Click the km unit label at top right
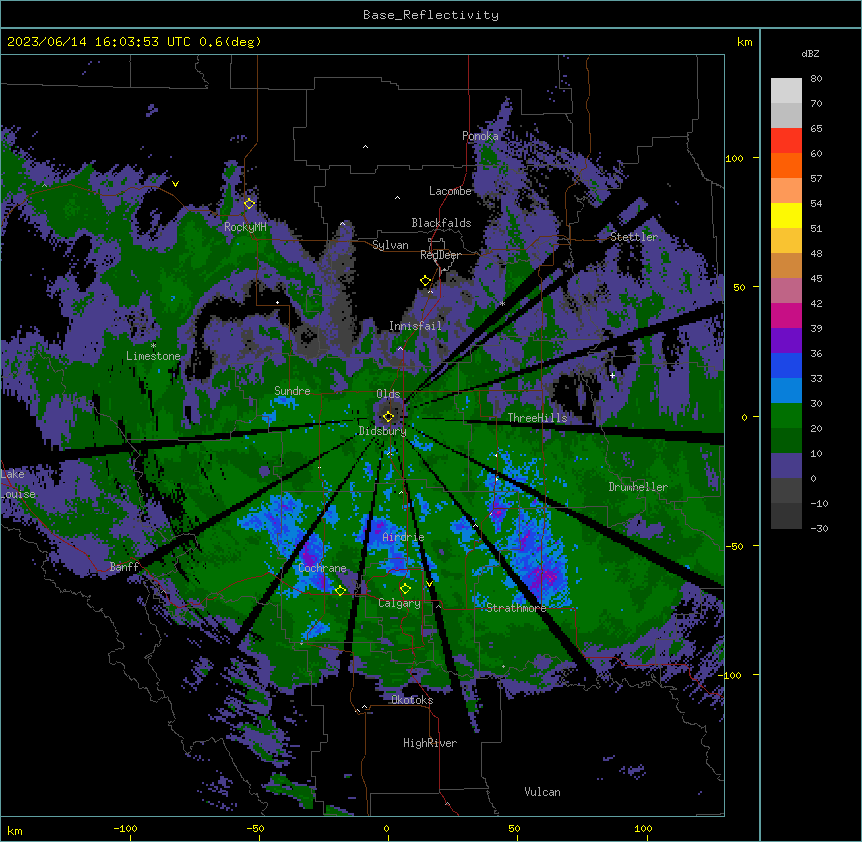862x842 pixels. (x=744, y=42)
